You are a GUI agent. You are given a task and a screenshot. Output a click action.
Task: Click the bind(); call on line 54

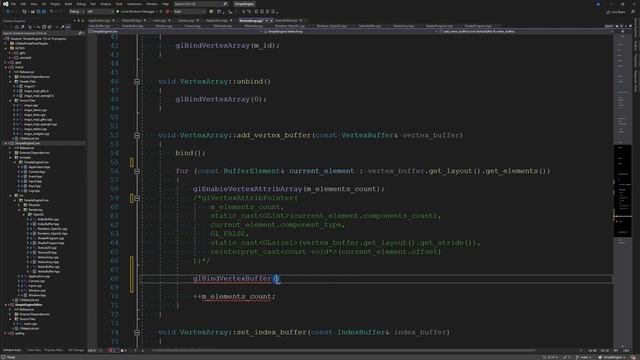click(x=191, y=153)
